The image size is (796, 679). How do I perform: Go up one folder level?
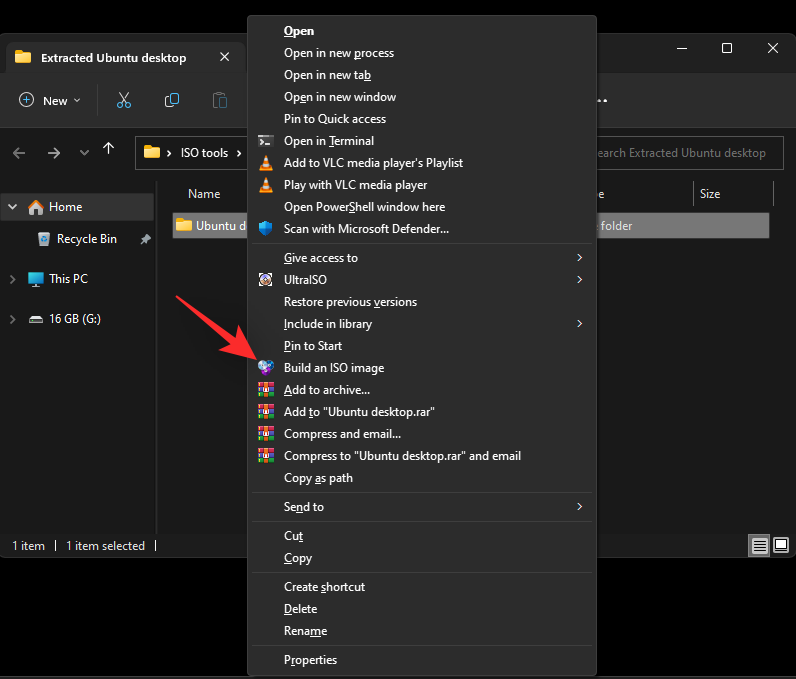click(109, 149)
